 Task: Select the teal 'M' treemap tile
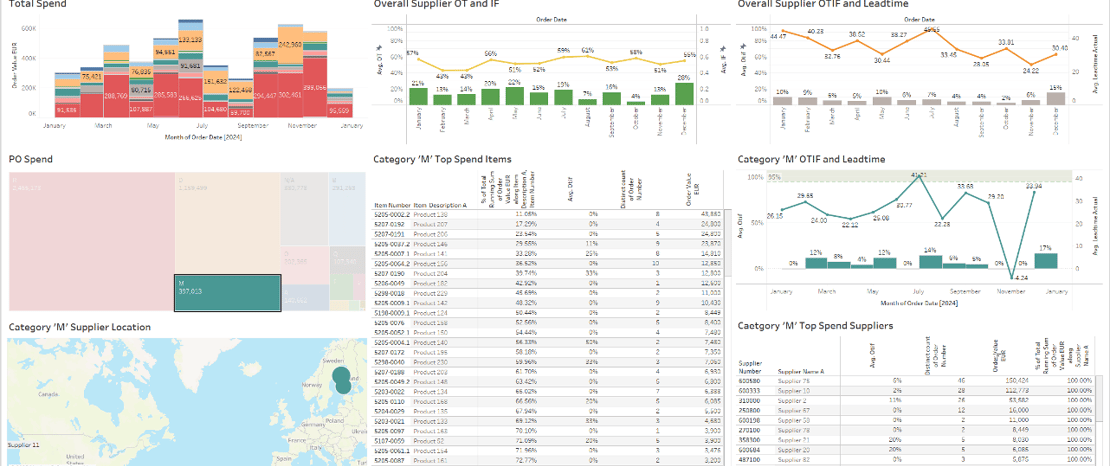click(x=227, y=292)
